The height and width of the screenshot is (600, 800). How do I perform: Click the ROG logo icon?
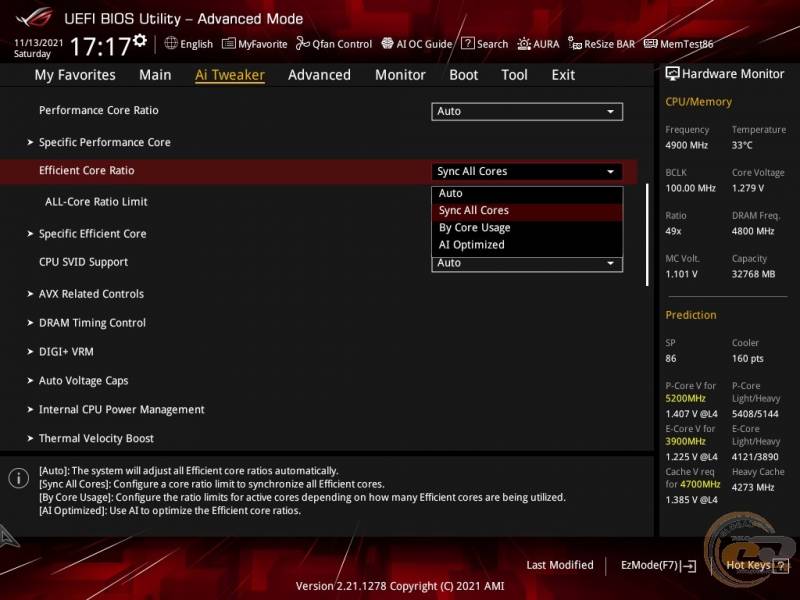tap(34, 18)
